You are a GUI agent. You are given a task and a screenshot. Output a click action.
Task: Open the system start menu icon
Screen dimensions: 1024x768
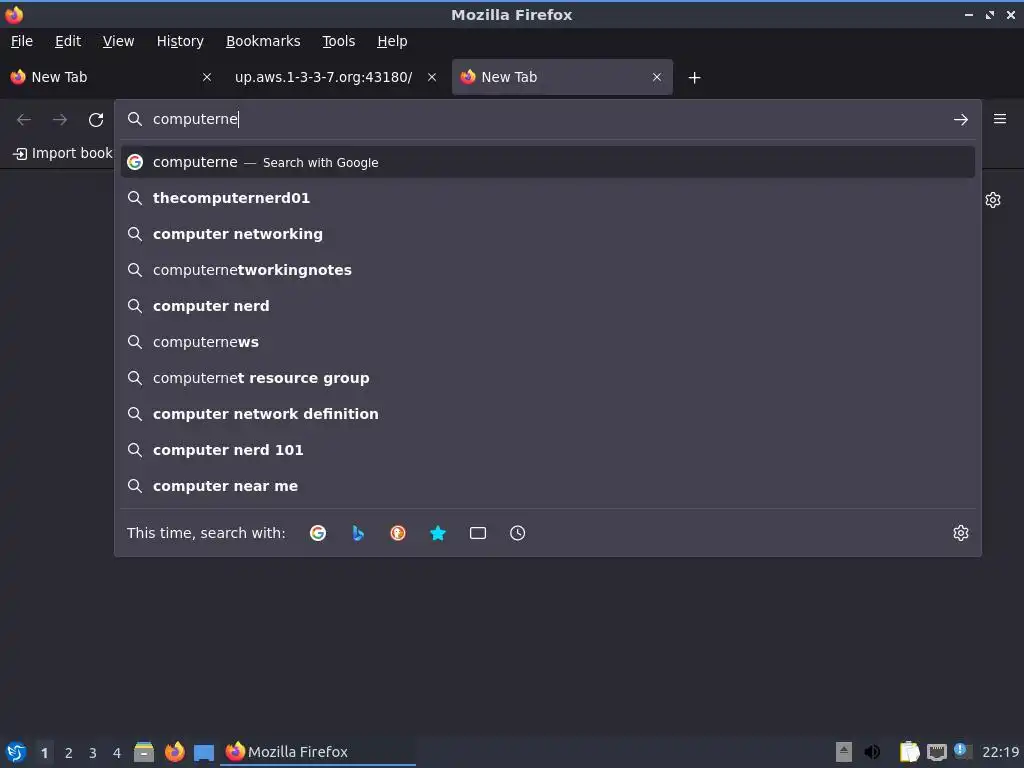[16, 752]
